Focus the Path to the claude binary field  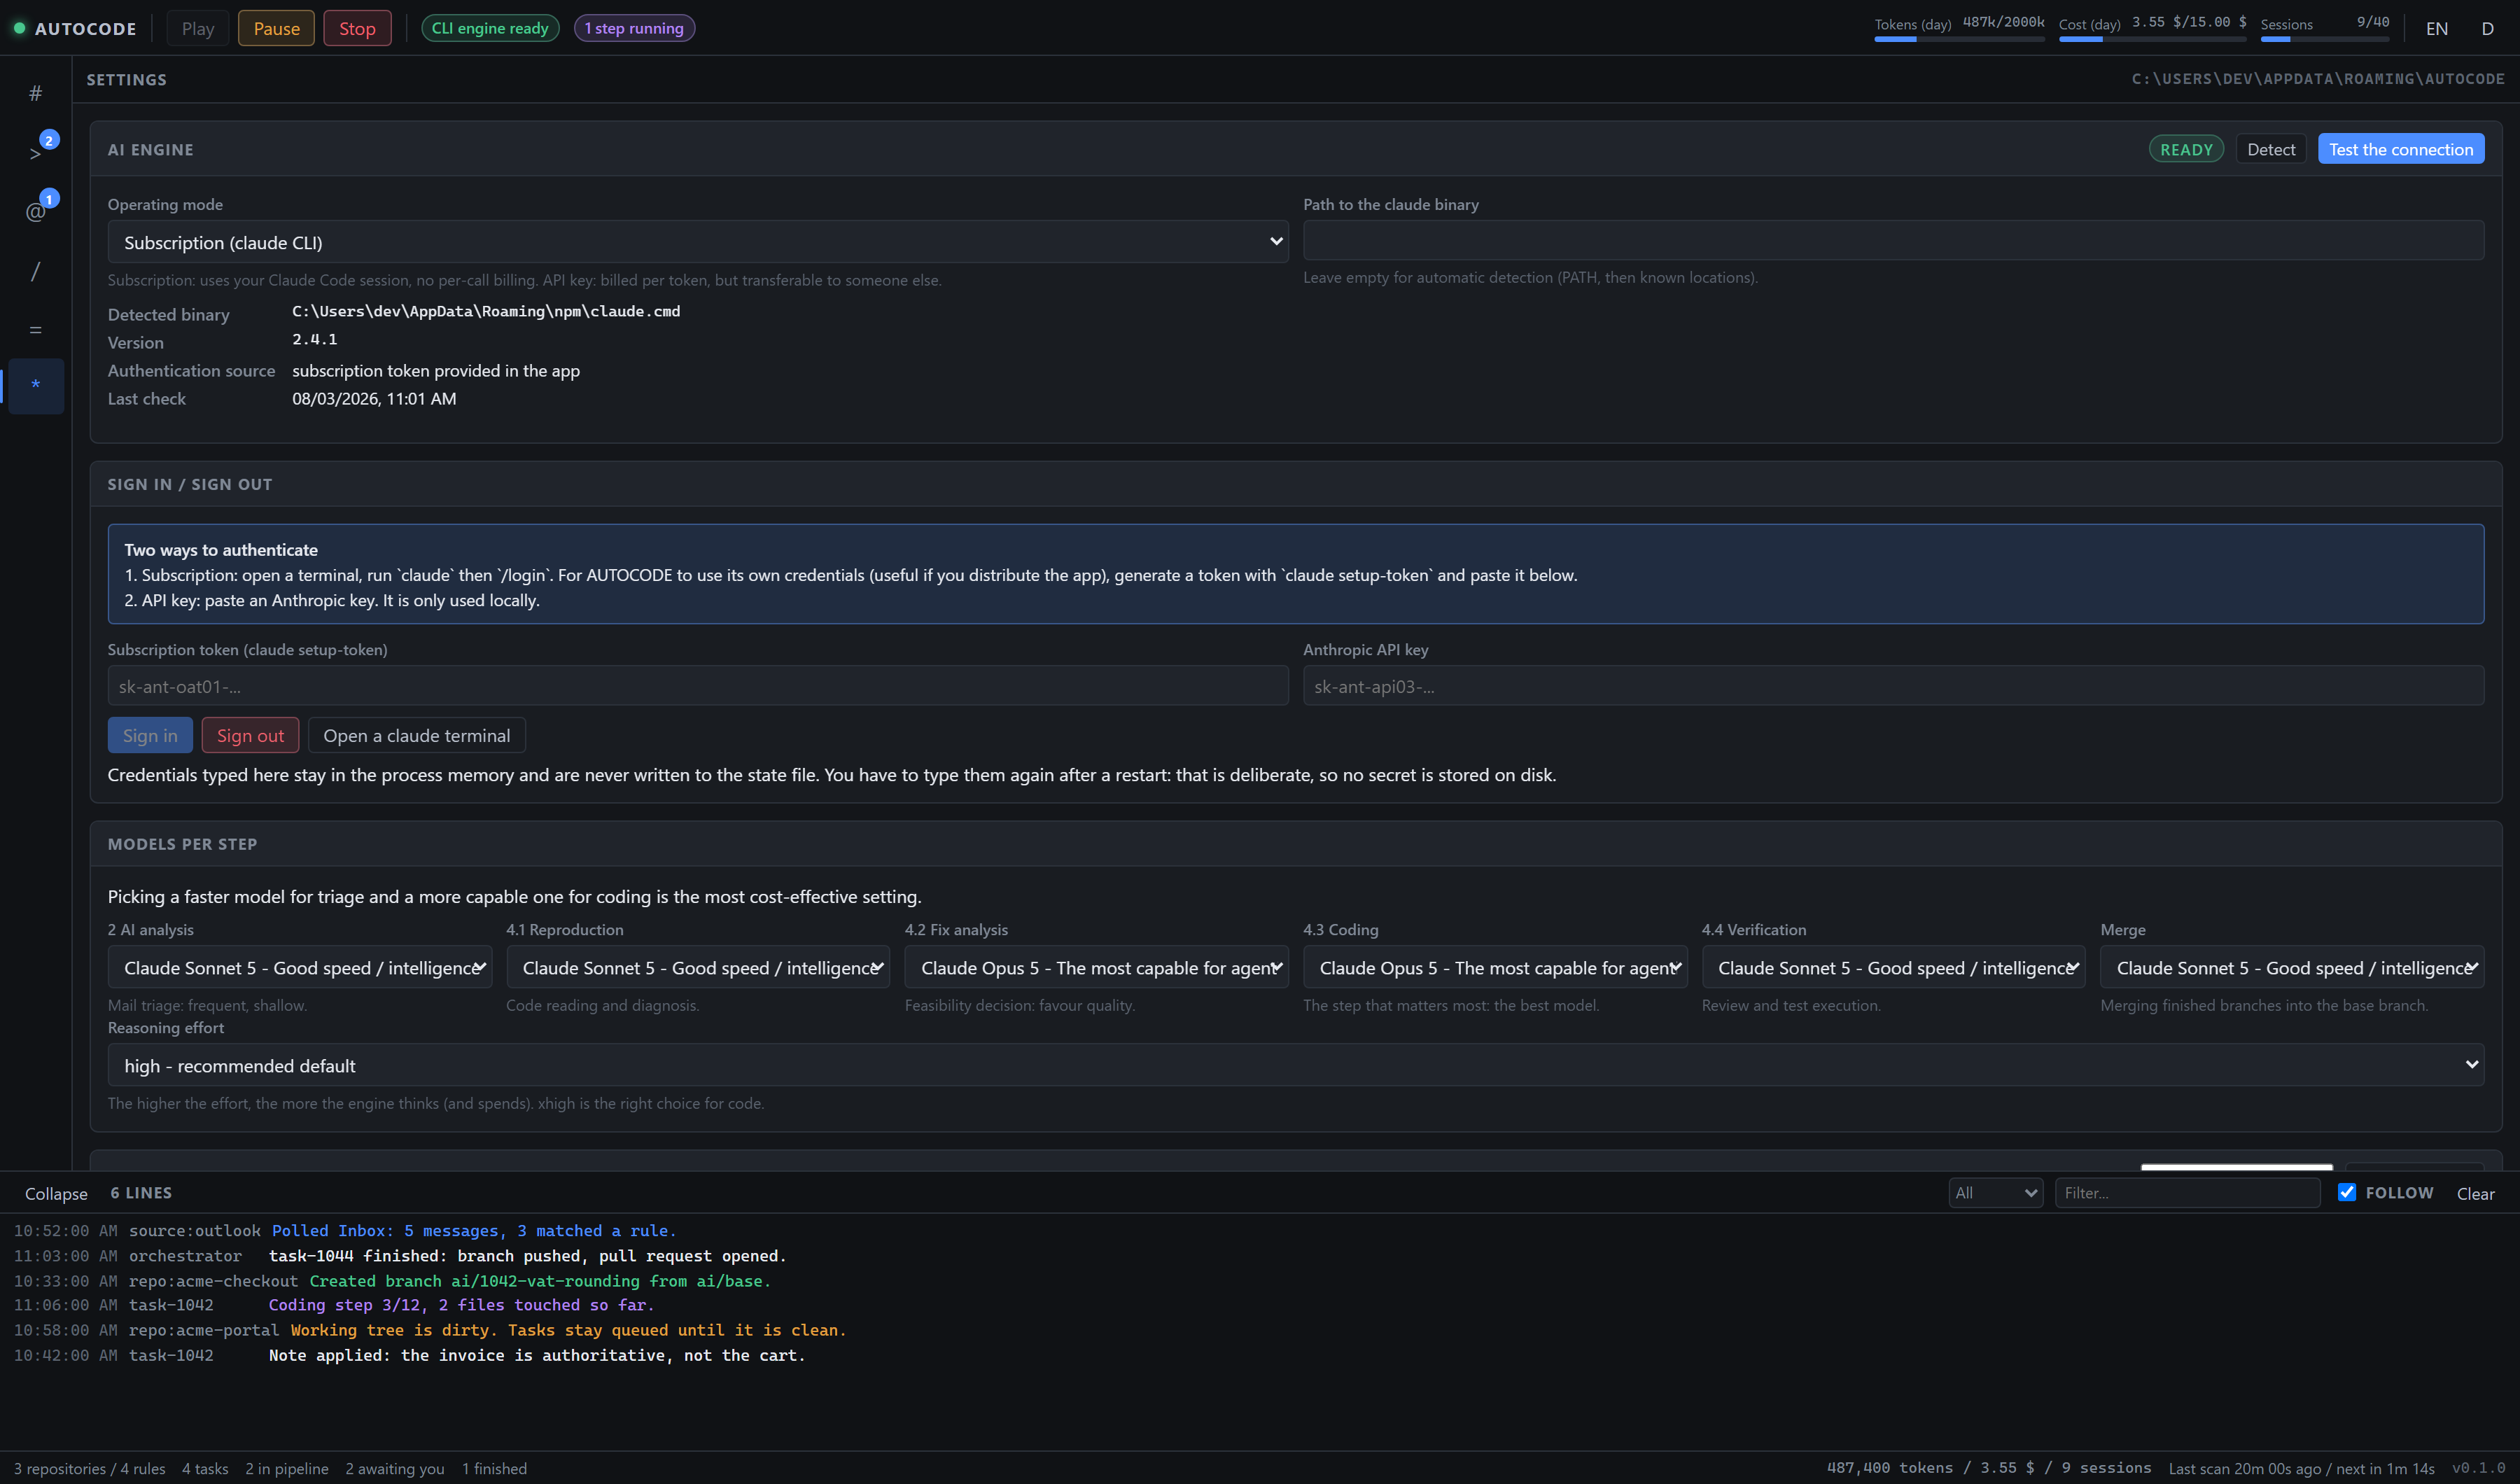[1893, 240]
